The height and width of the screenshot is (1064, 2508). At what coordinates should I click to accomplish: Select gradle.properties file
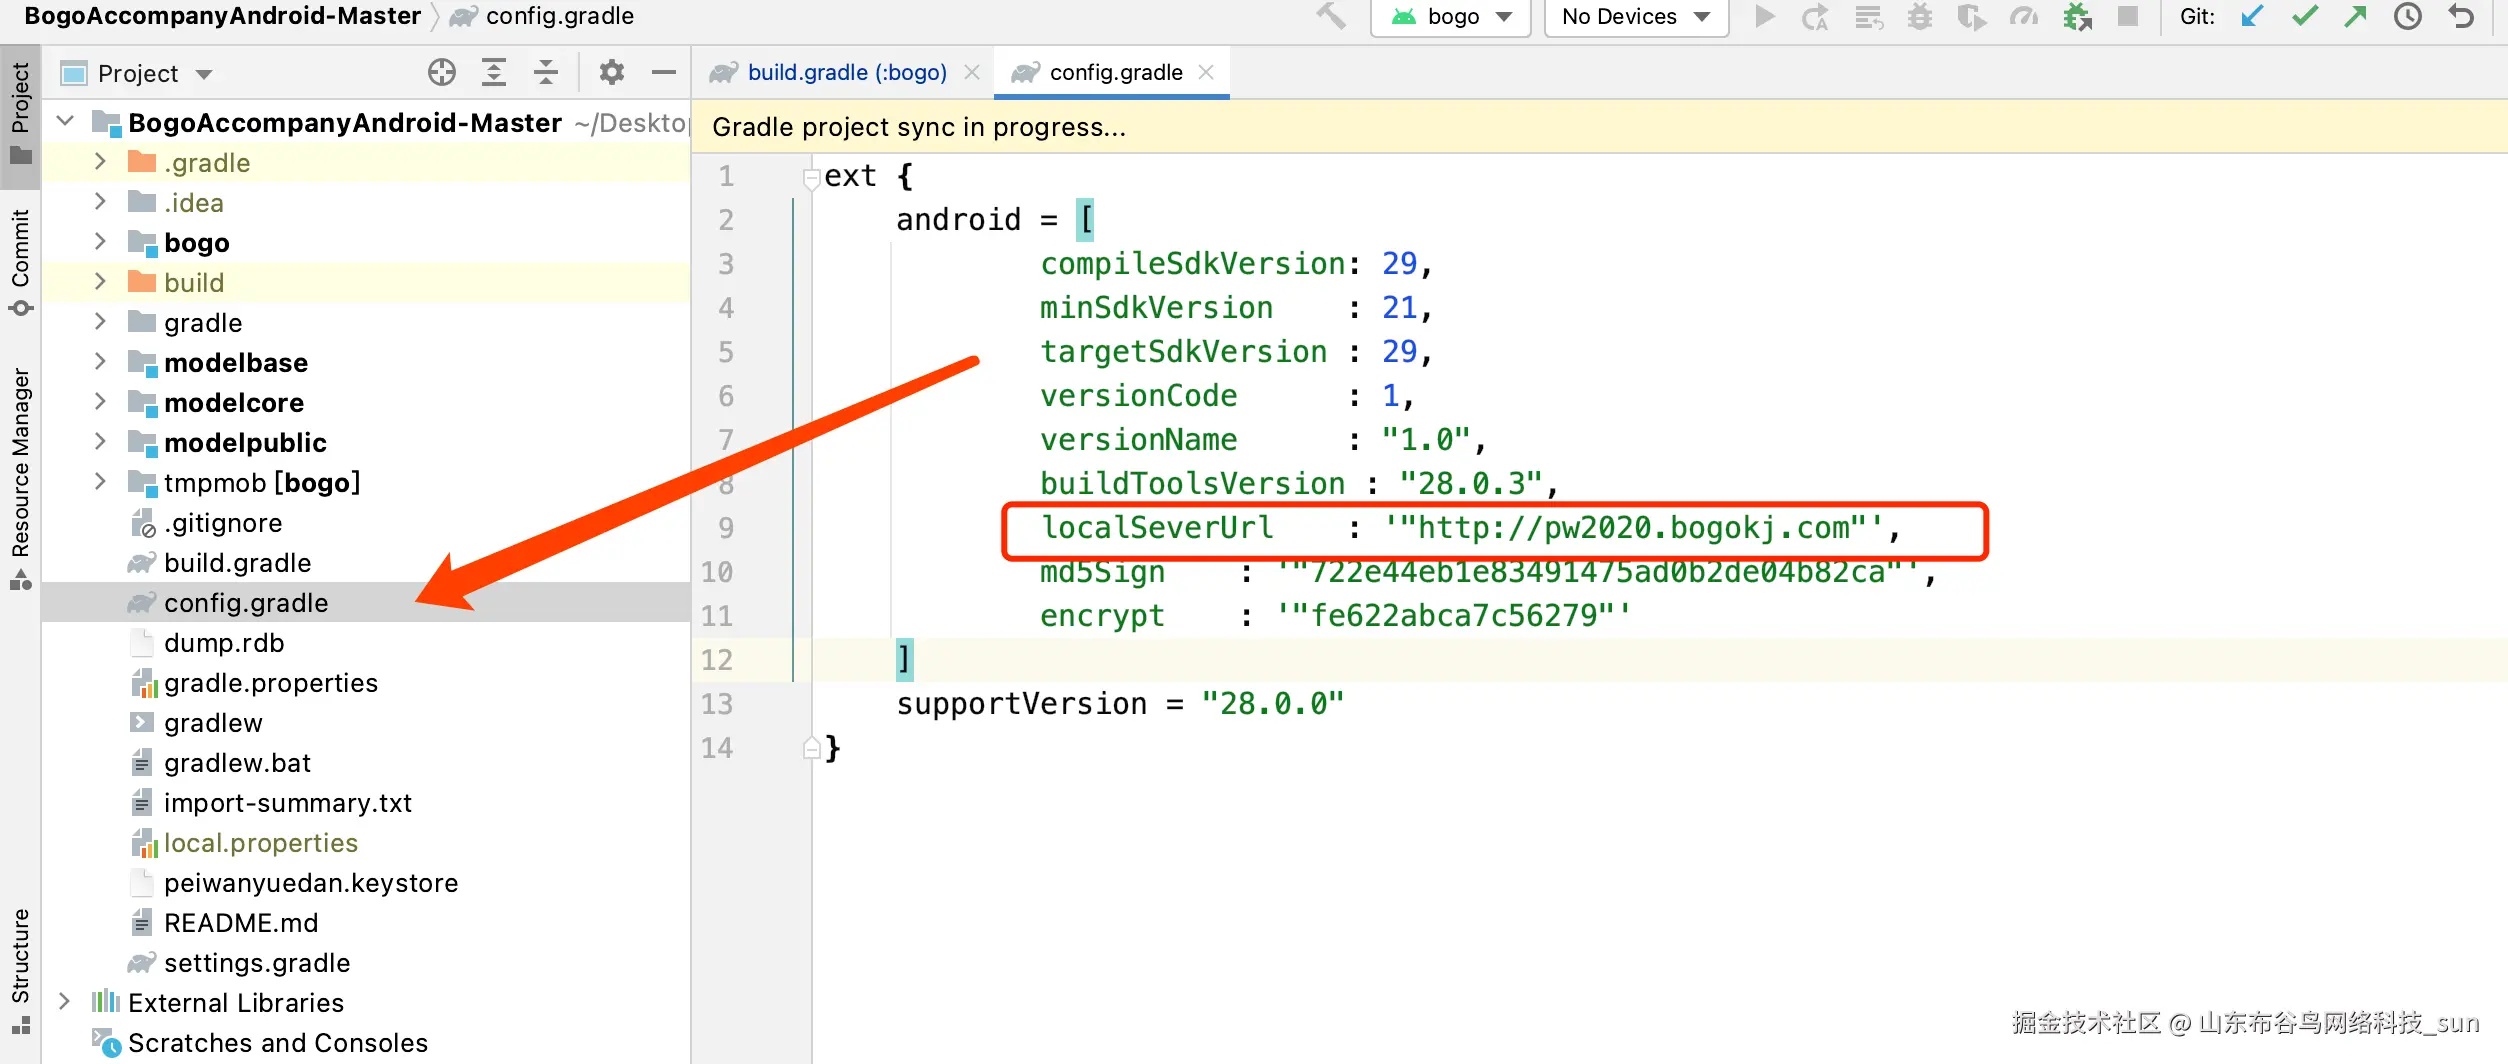point(365,683)
